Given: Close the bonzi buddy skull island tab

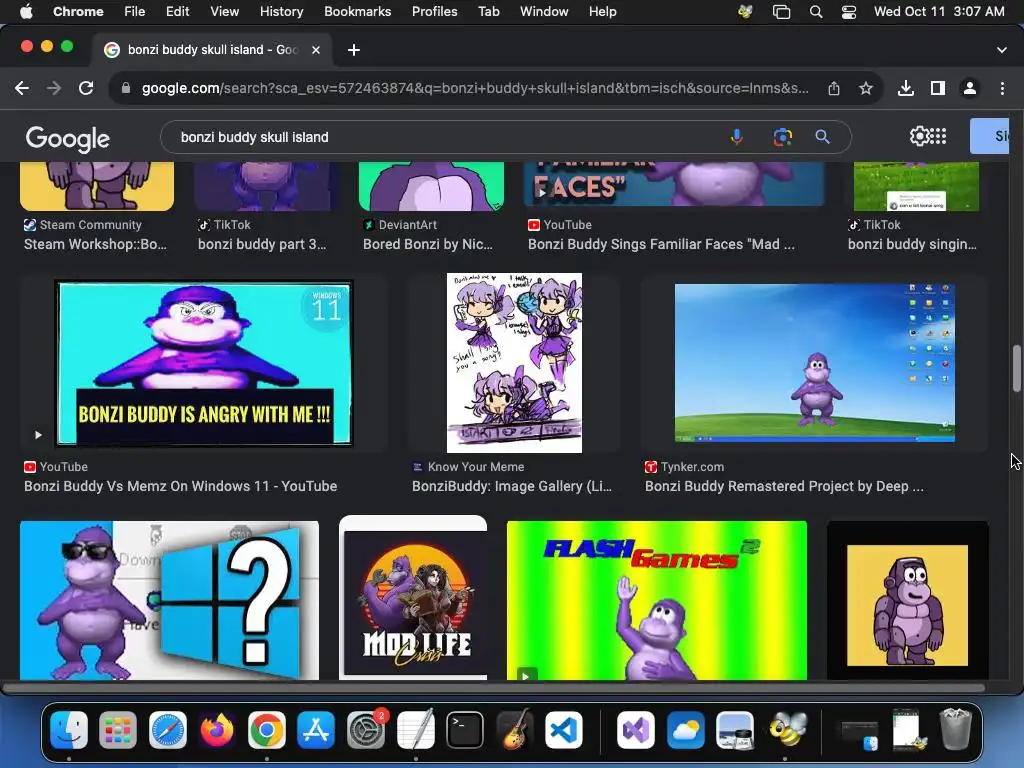Looking at the screenshot, I should pyautogui.click(x=316, y=50).
